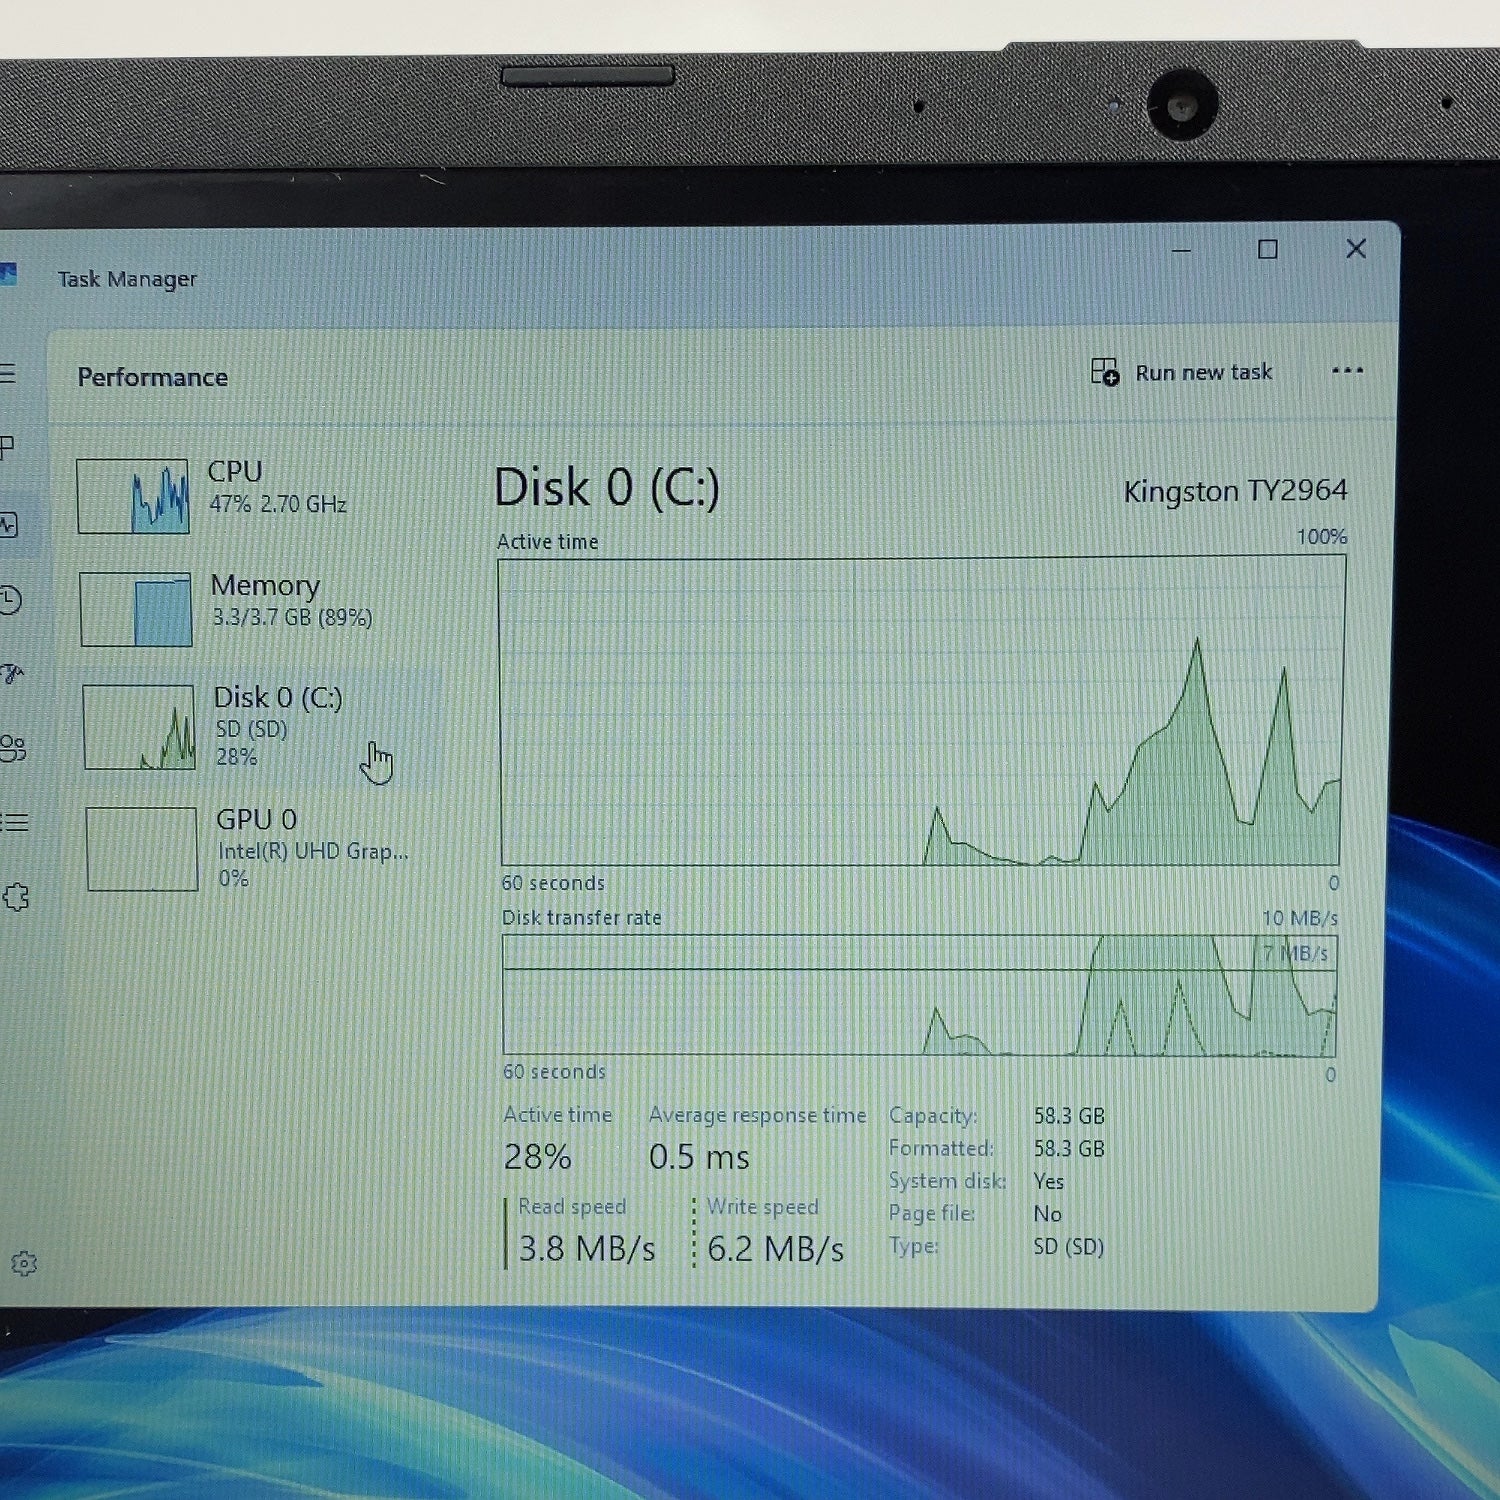Select the Performance page icon in sidebar
Image resolution: width=1500 pixels, height=1500 pixels.
click(x=9, y=524)
